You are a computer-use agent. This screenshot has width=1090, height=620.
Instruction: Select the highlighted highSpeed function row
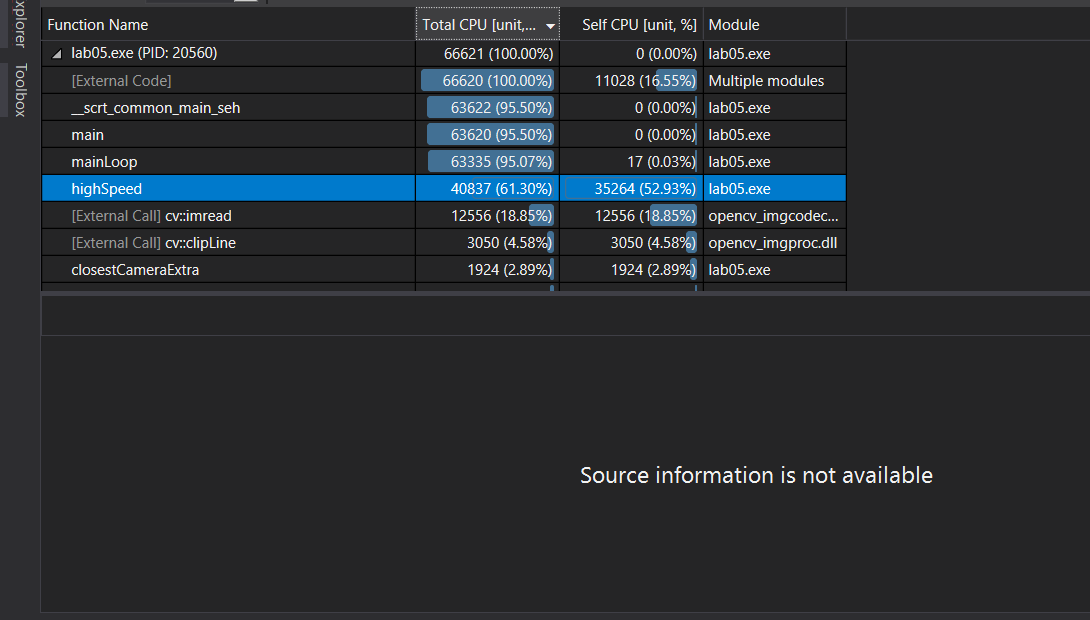200,188
